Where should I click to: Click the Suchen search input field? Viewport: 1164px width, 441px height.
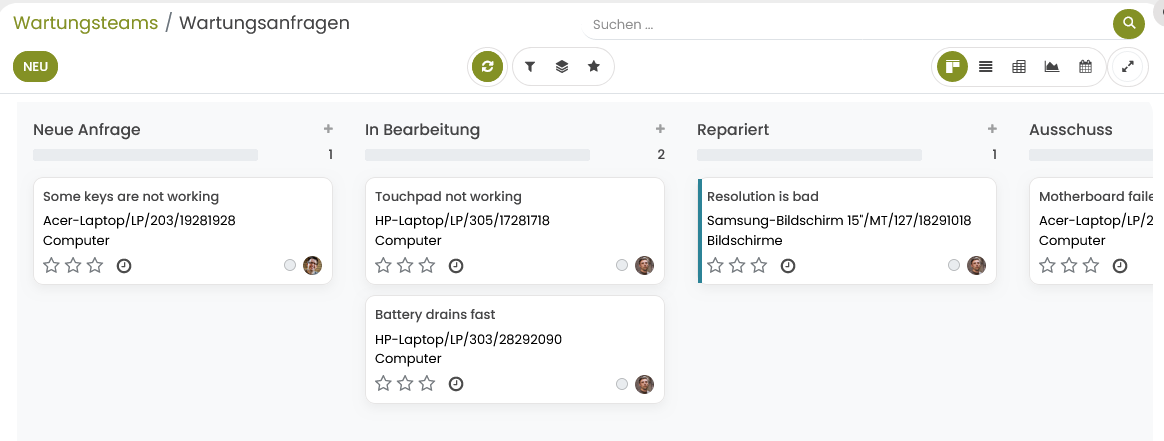846,24
